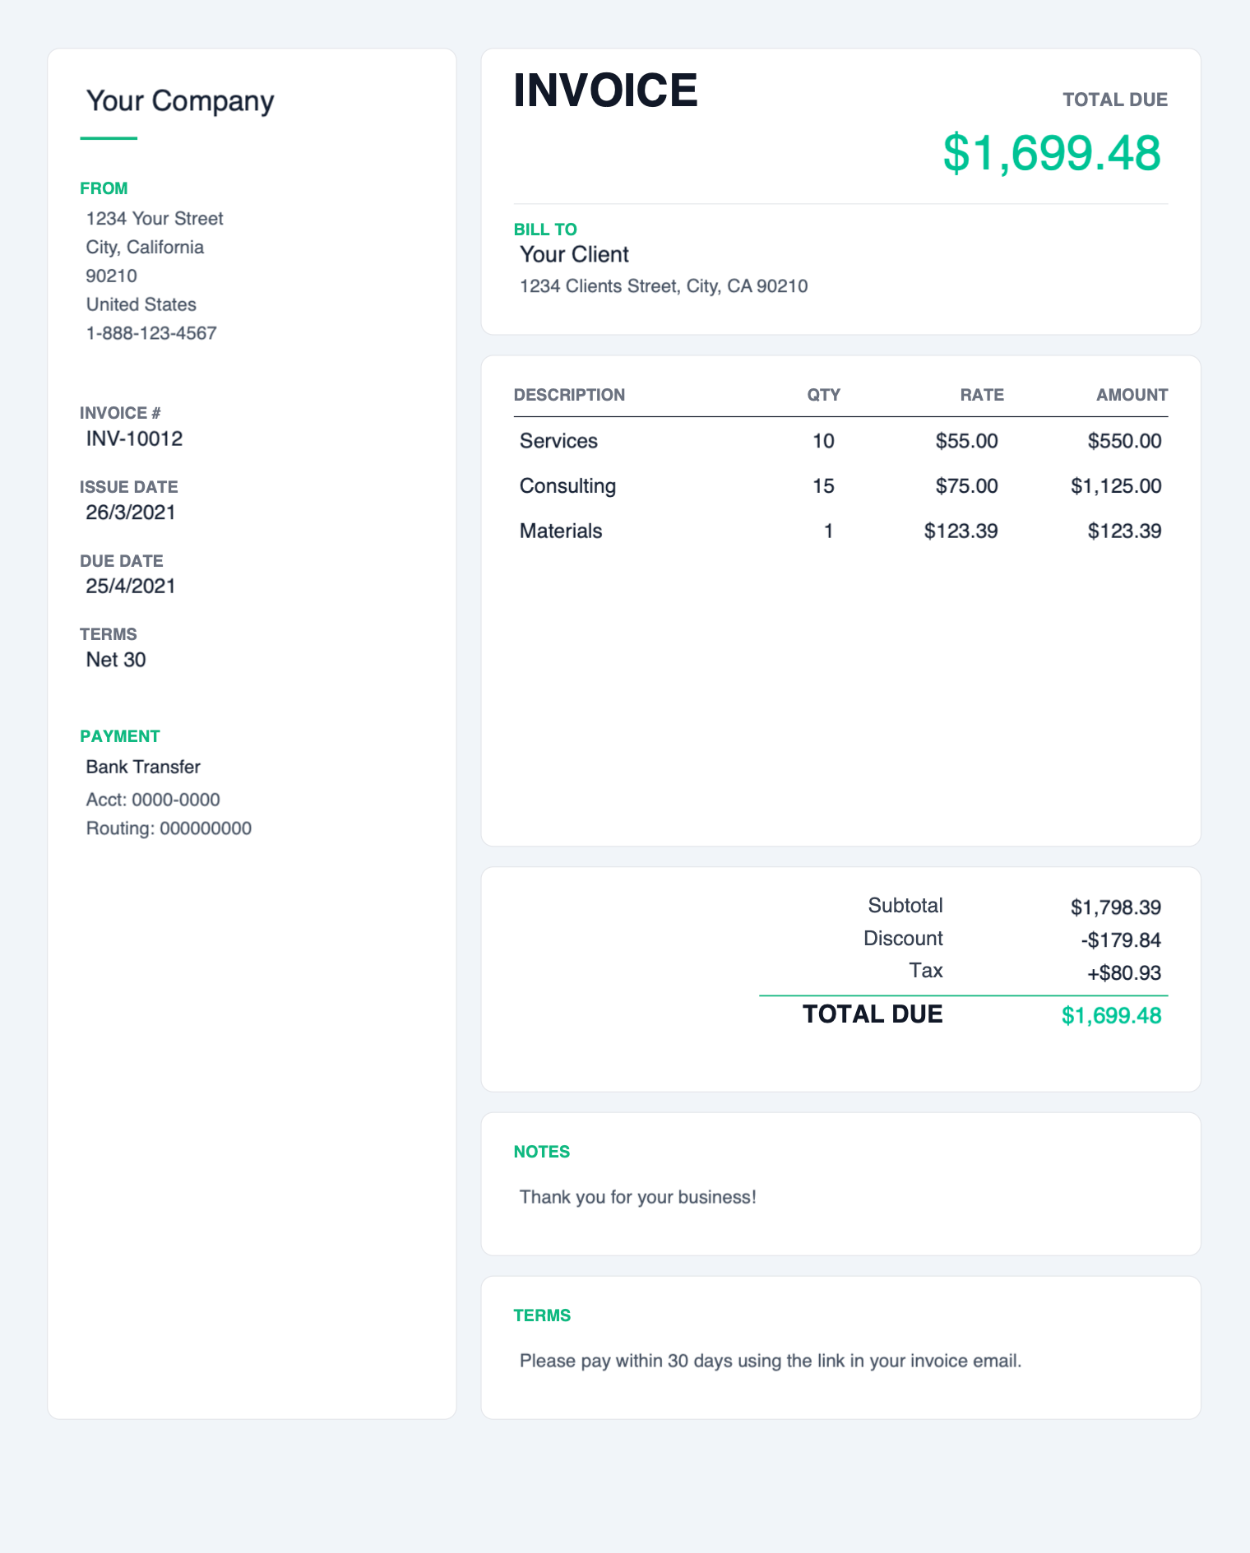Click the Routing: 000000000 line
This screenshot has height=1553, width=1250.
[x=169, y=828]
